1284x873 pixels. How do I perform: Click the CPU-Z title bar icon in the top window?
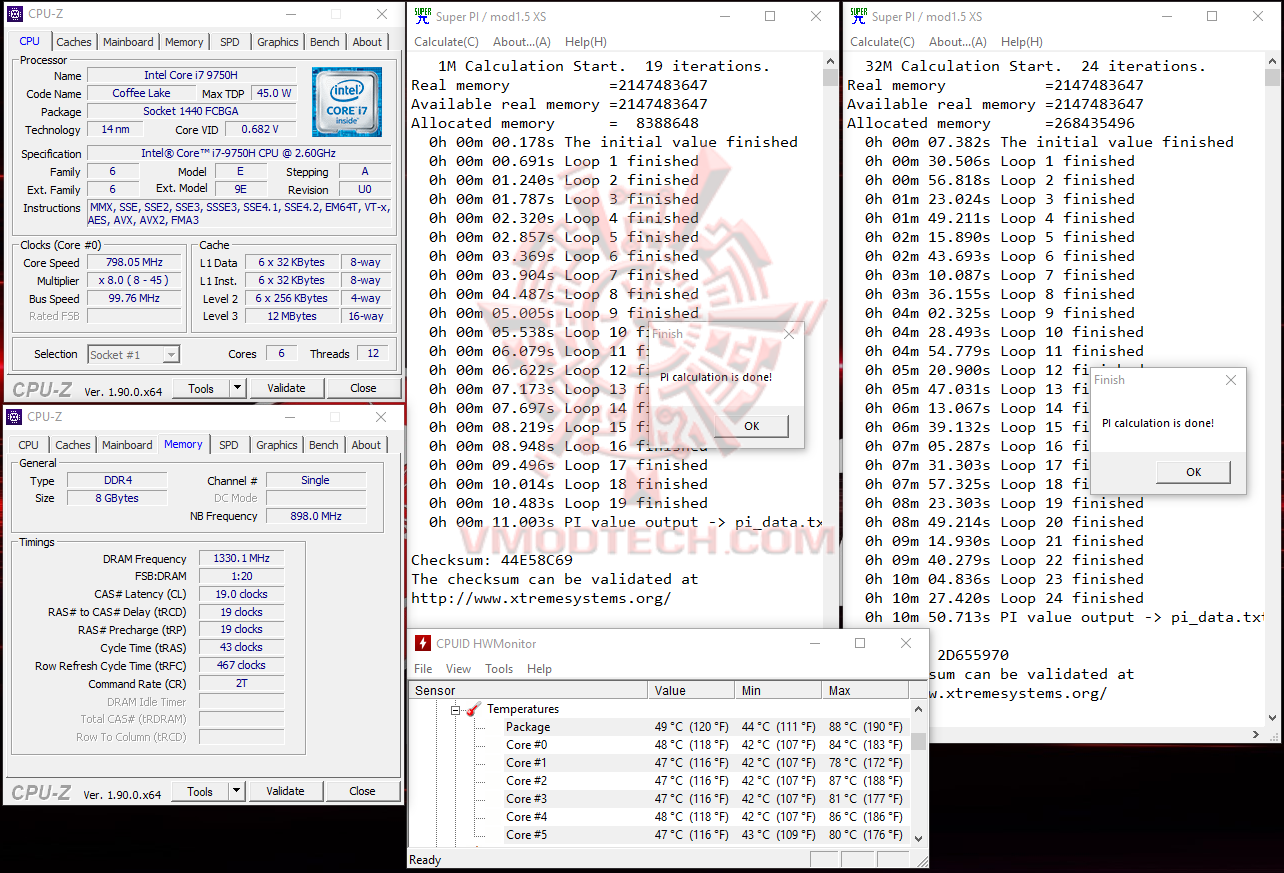15,14
